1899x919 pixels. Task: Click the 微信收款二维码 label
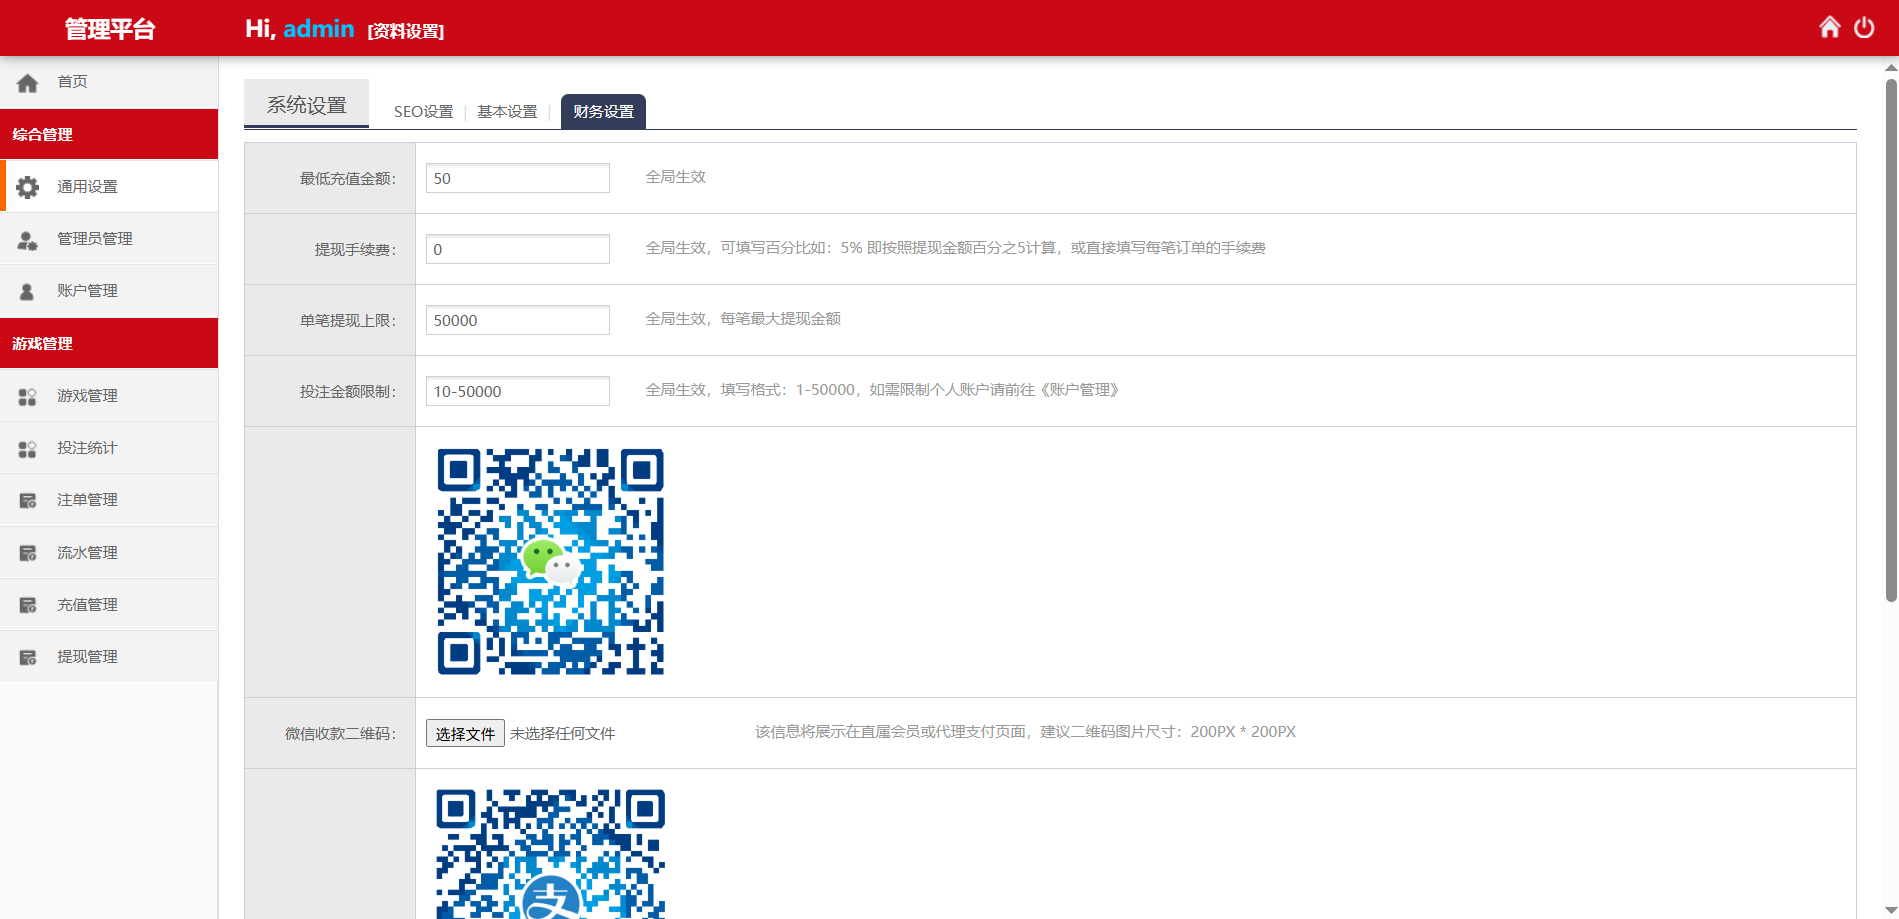pos(340,733)
